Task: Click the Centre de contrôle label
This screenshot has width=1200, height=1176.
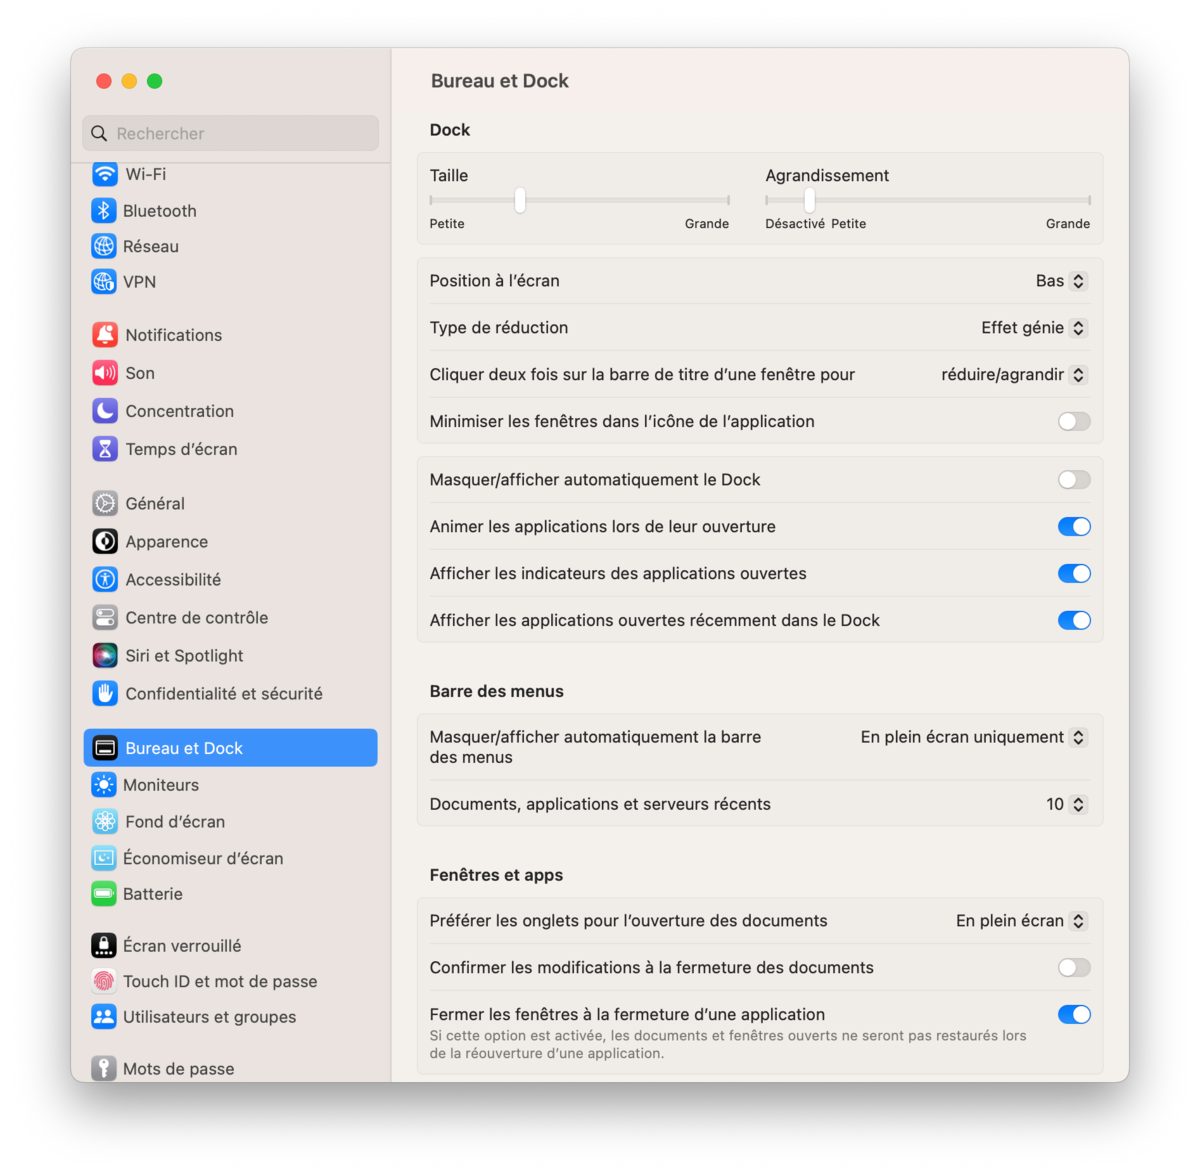Action: pyautogui.click(x=197, y=617)
